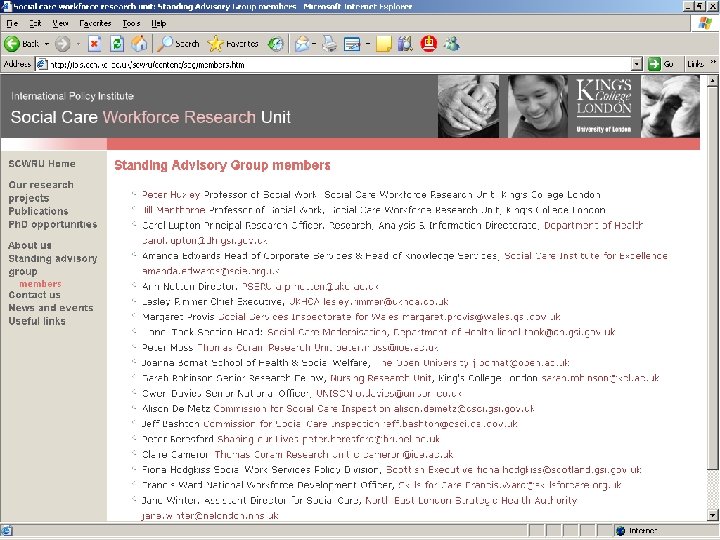720x540 pixels.
Task: Click the UNISON link
Action: pos(334,394)
